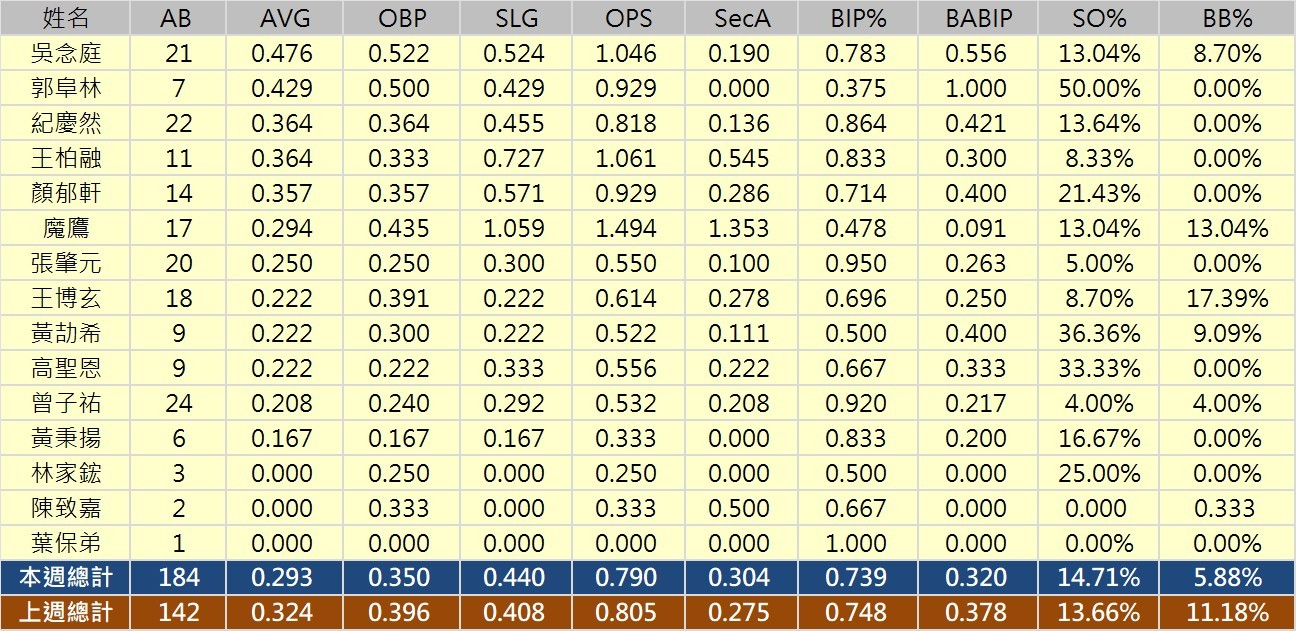This screenshot has width=1296, height=631.
Task: Select 曾子祐's AB value 24
Action: tap(178, 403)
